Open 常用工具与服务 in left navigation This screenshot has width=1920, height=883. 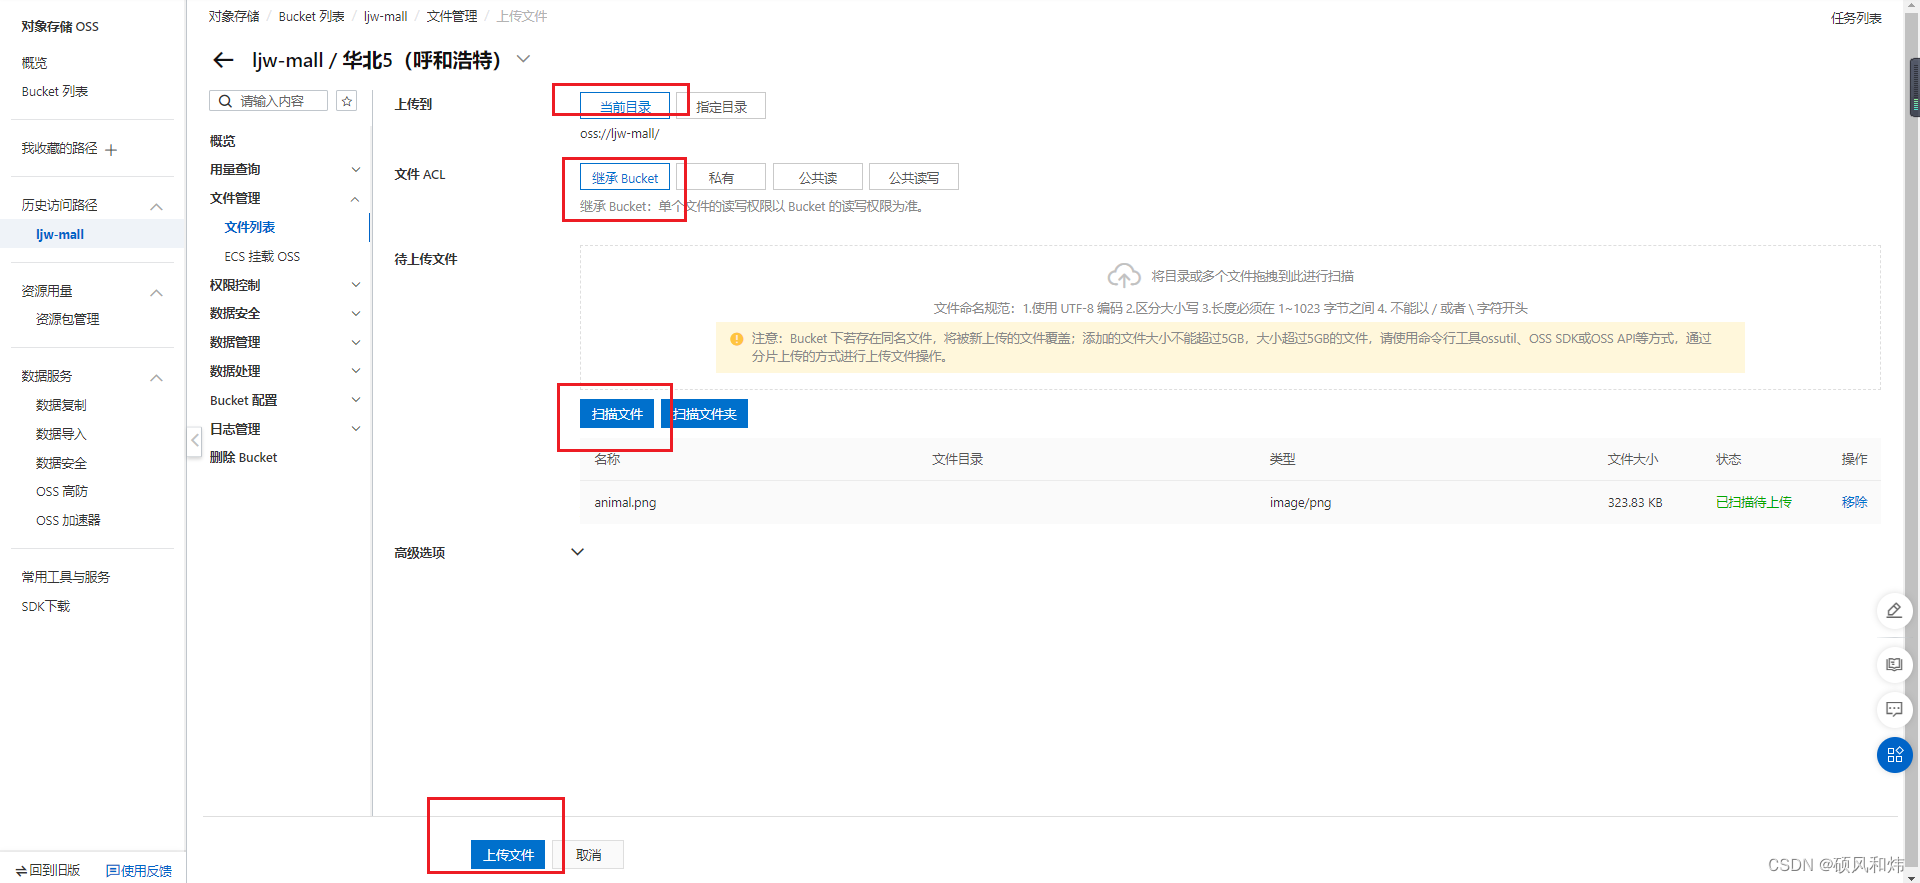(x=66, y=577)
